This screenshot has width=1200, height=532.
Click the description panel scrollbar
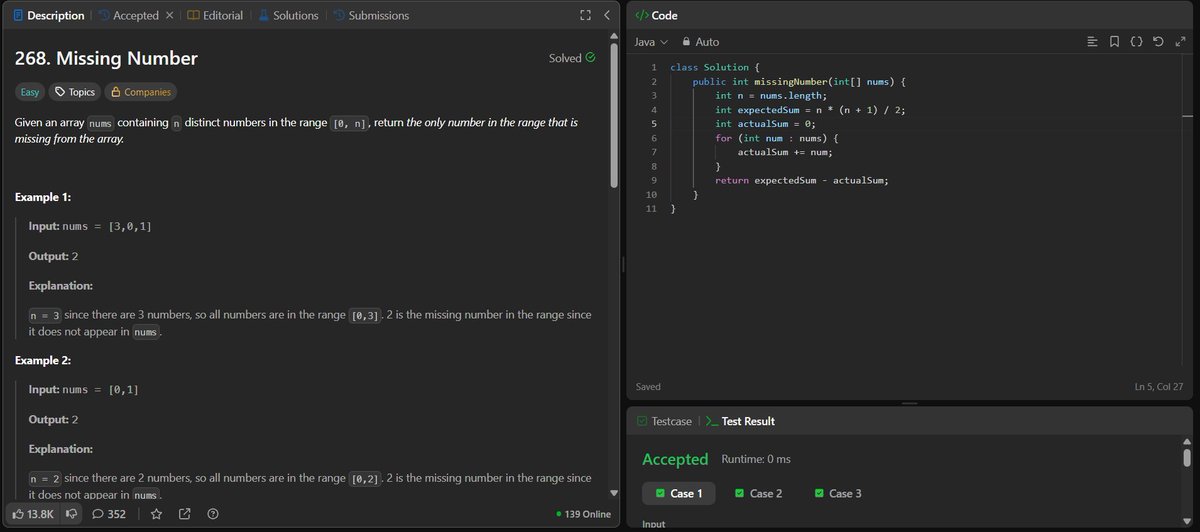[x=614, y=115]
